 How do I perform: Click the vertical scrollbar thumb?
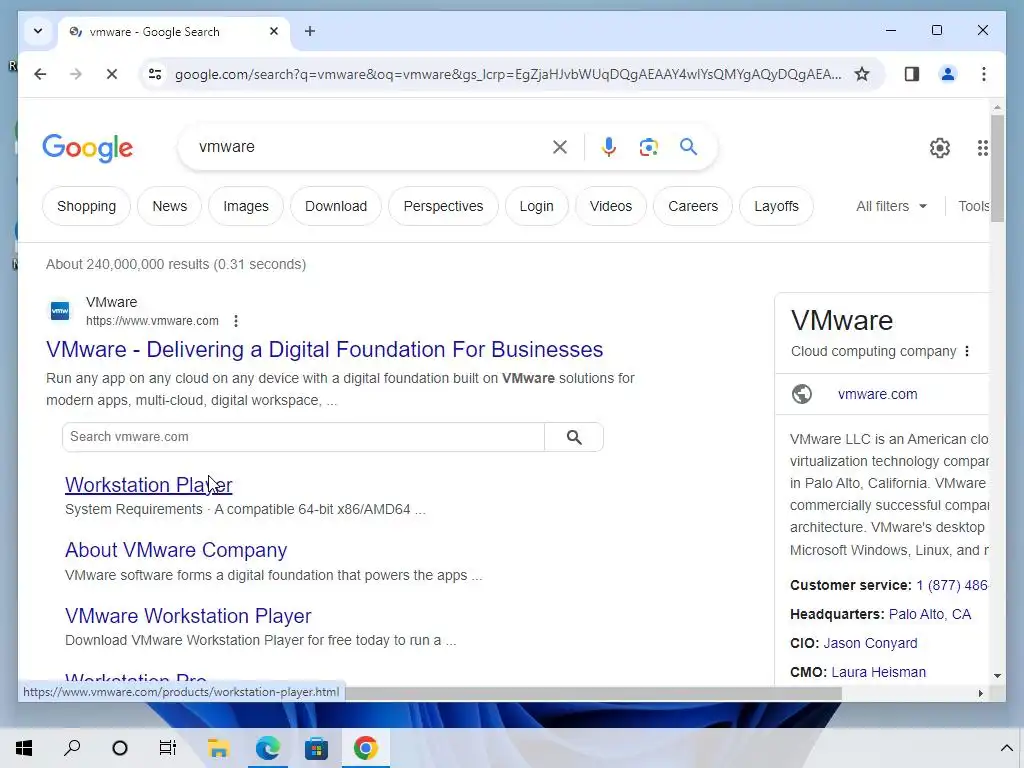click(x=997, y=168)
